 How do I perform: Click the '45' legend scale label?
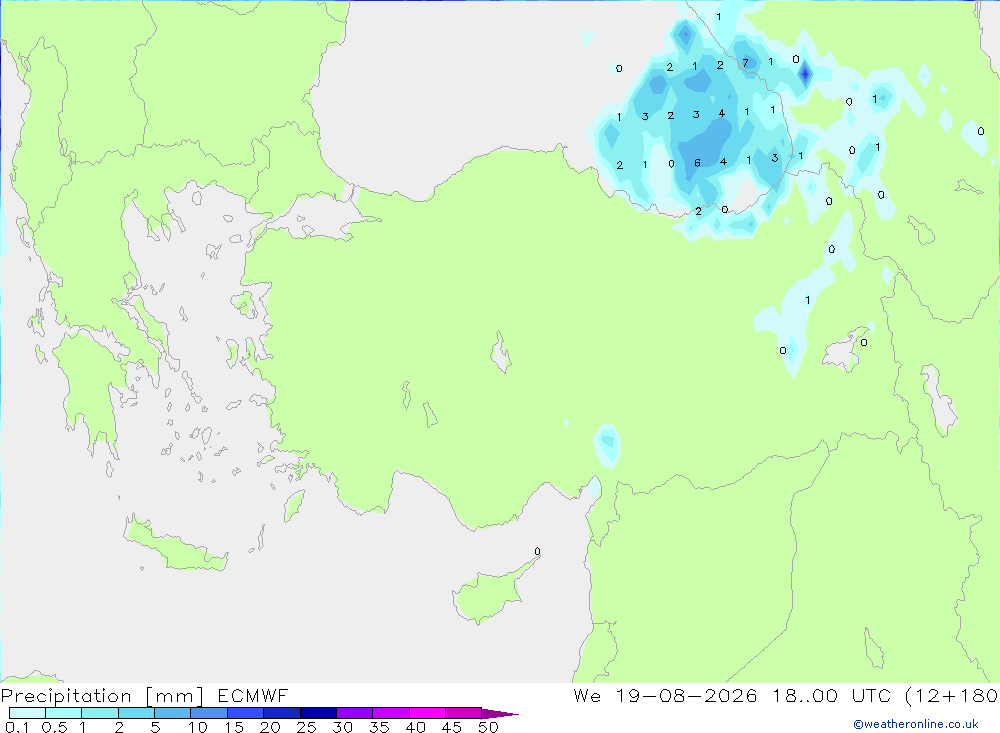[x=452, y=727]
